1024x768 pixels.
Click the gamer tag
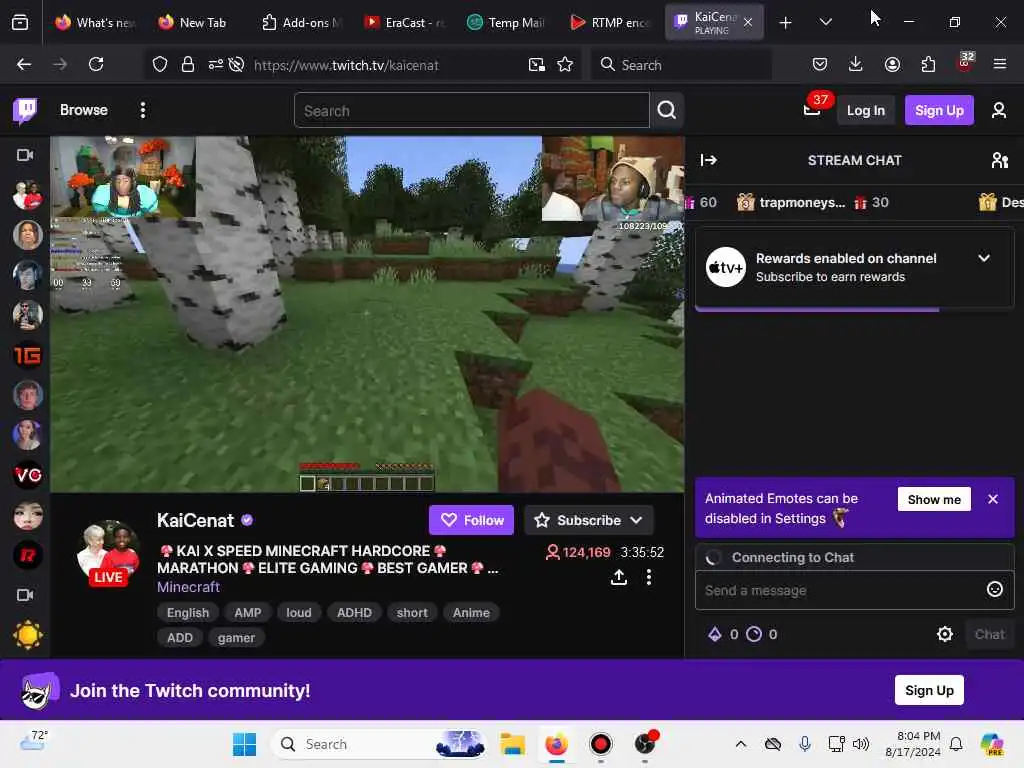coord(236,638)
